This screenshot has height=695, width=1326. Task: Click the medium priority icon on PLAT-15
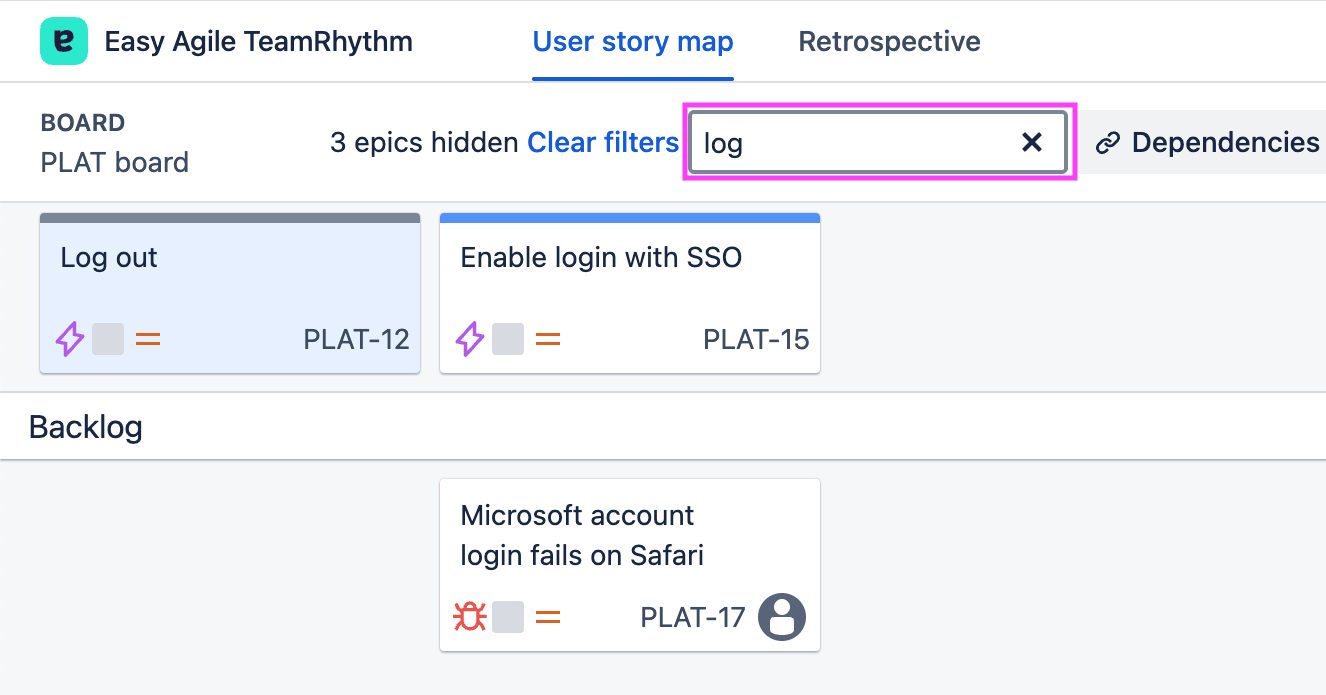[548, 340]
